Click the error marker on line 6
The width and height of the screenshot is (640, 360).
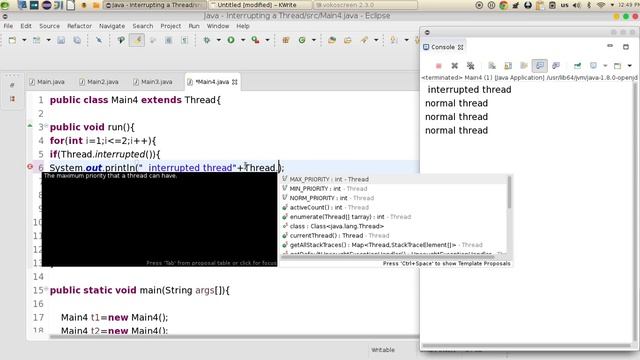coord(30,167)
